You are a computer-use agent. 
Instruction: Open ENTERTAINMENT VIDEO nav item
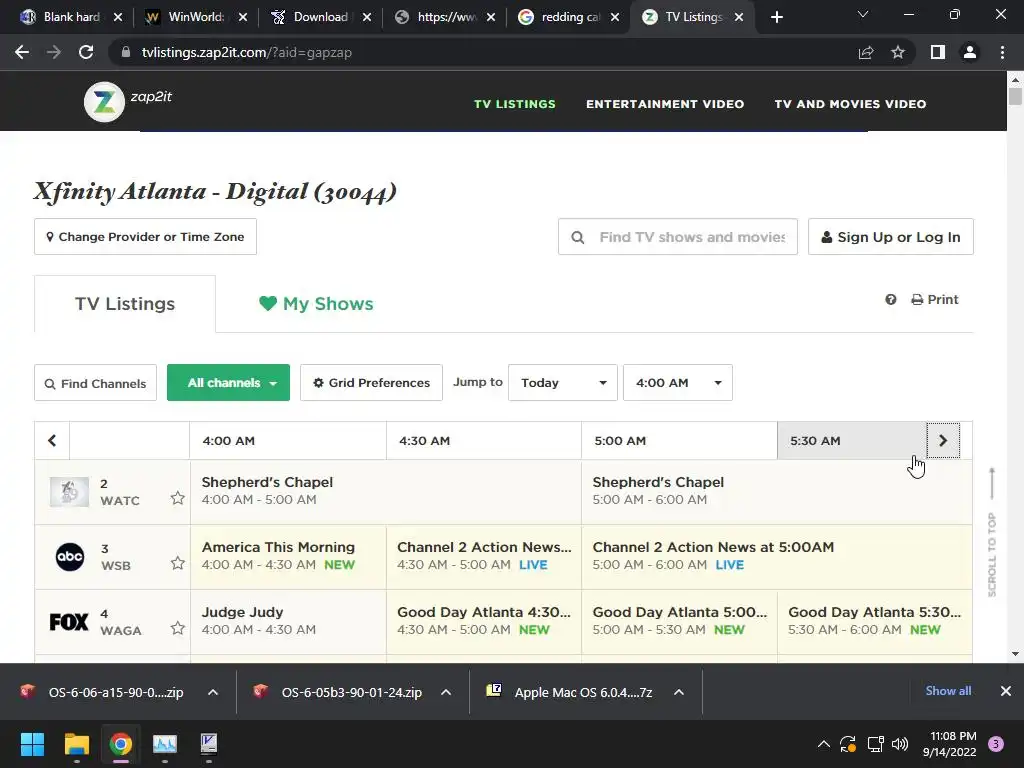pyautogui.click(x=665, y=104)
